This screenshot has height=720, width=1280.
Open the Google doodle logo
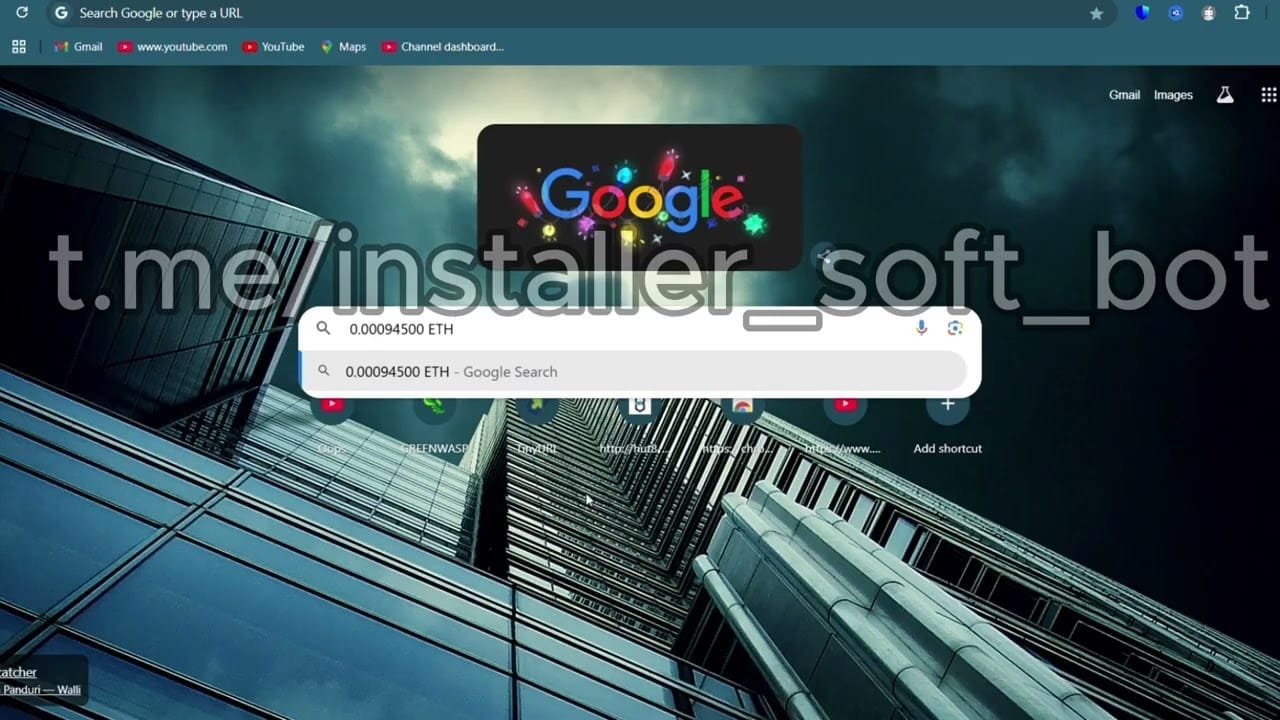click(639, 197)
